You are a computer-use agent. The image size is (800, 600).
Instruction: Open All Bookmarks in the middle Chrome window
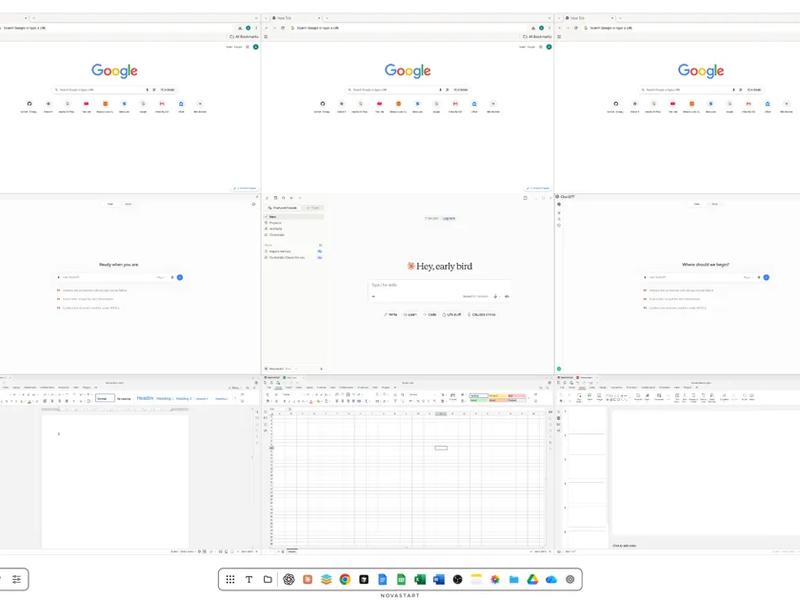click(537, 37)
